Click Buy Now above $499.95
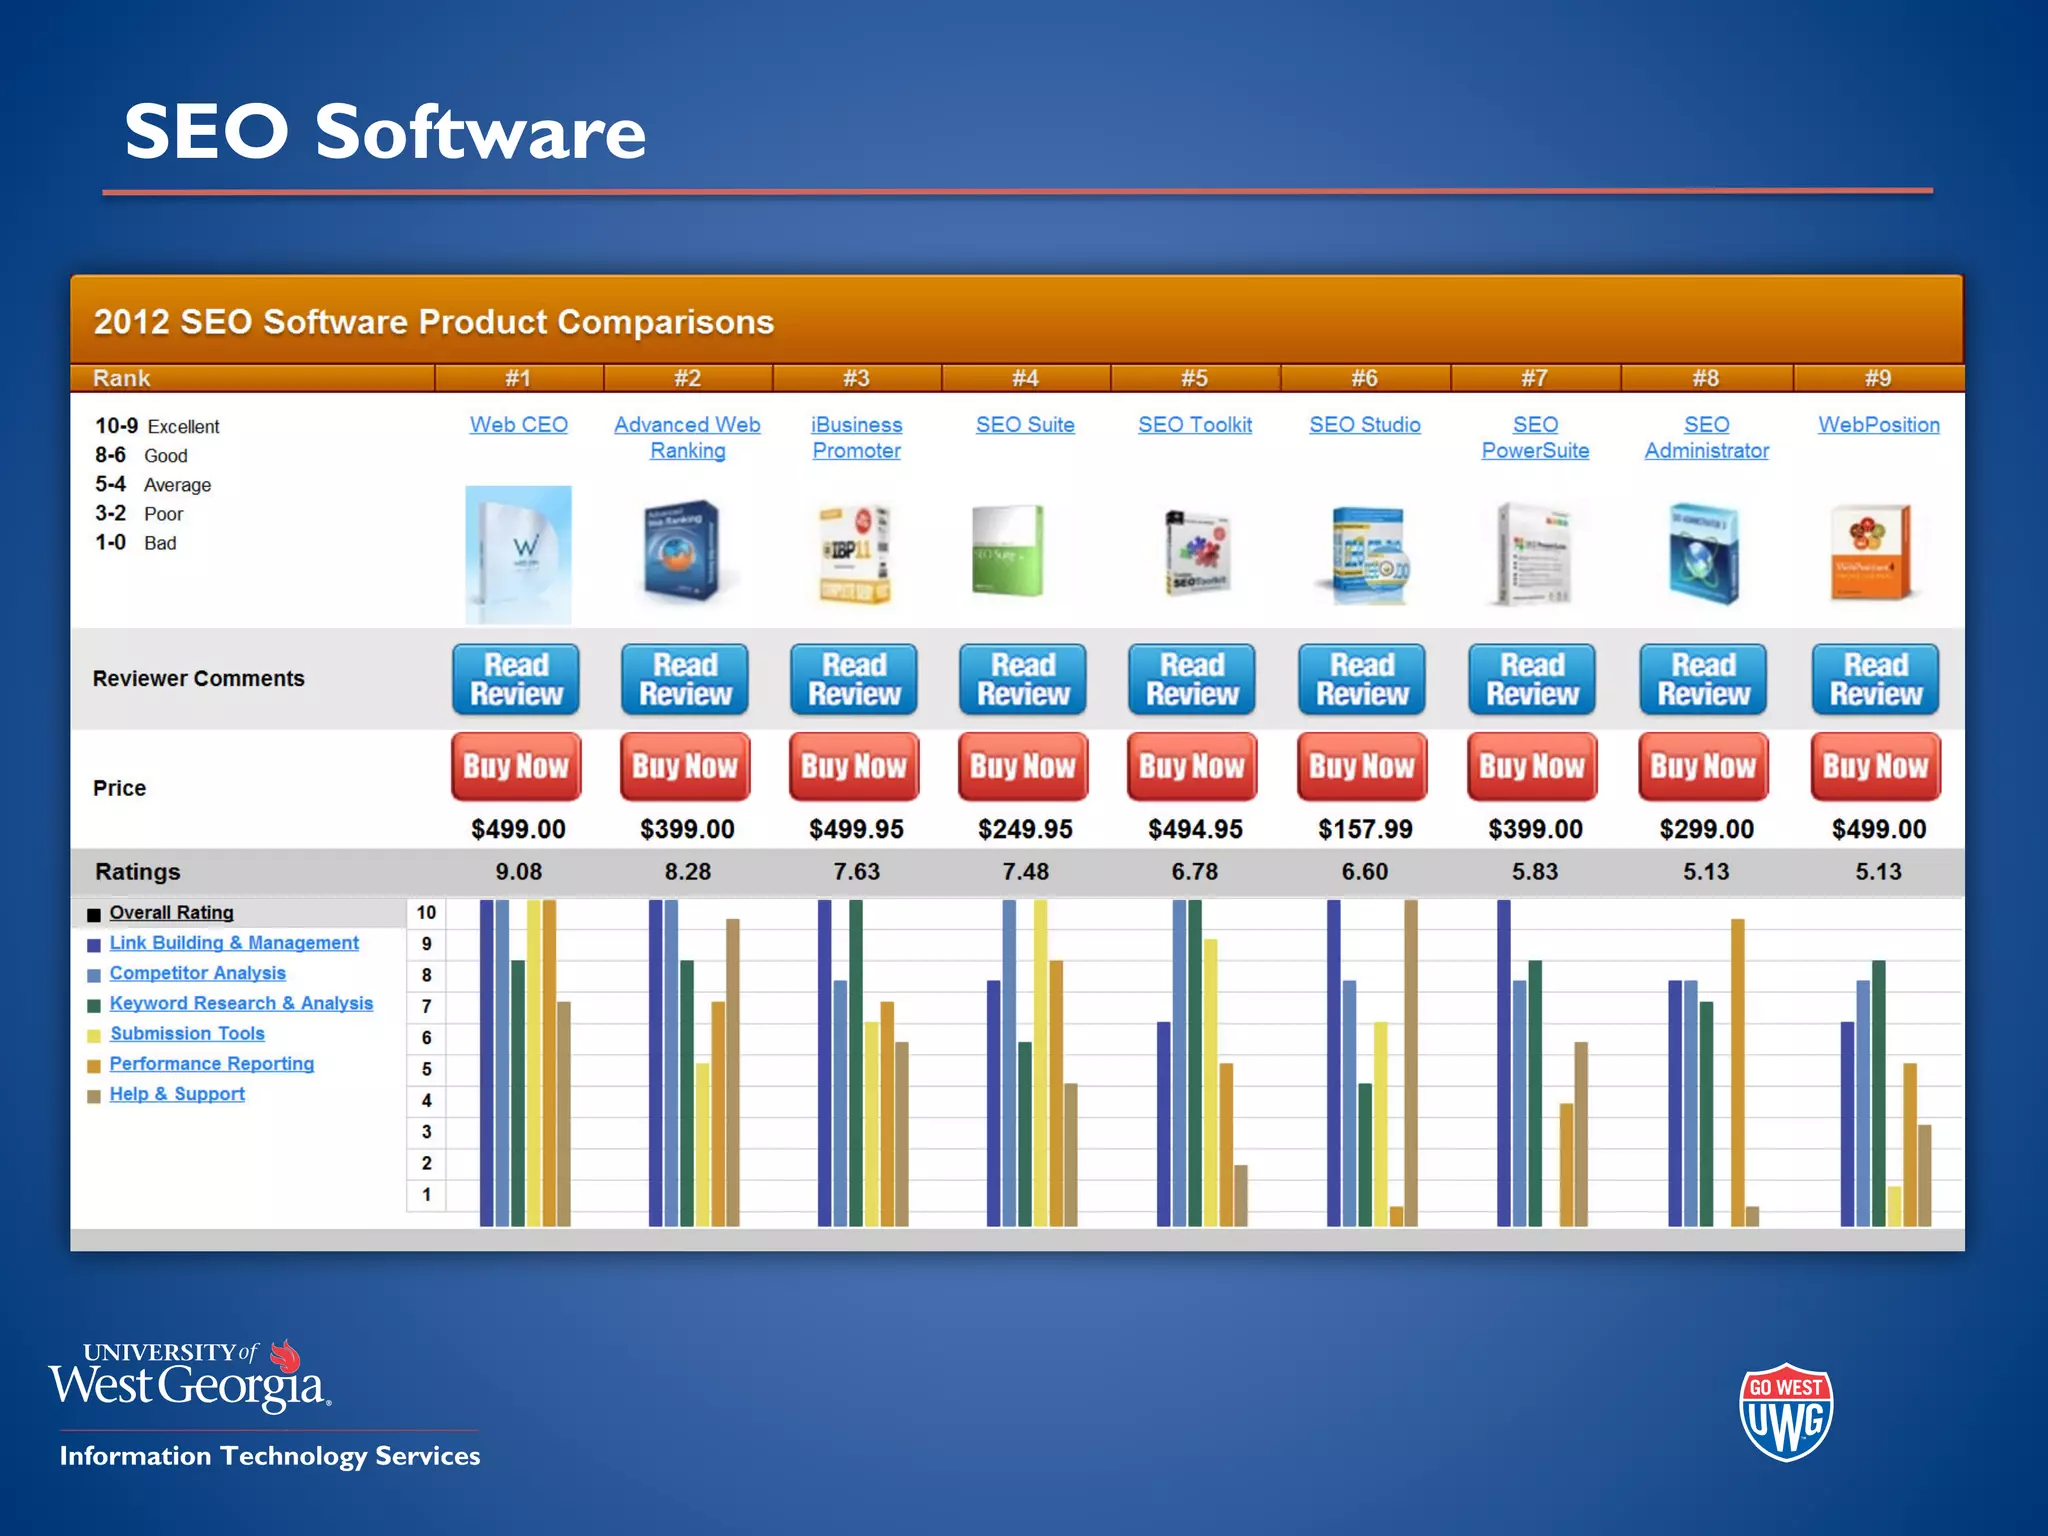This screenshot has width=2048, height=1536. pyautogui.click(x=854, y=767)
